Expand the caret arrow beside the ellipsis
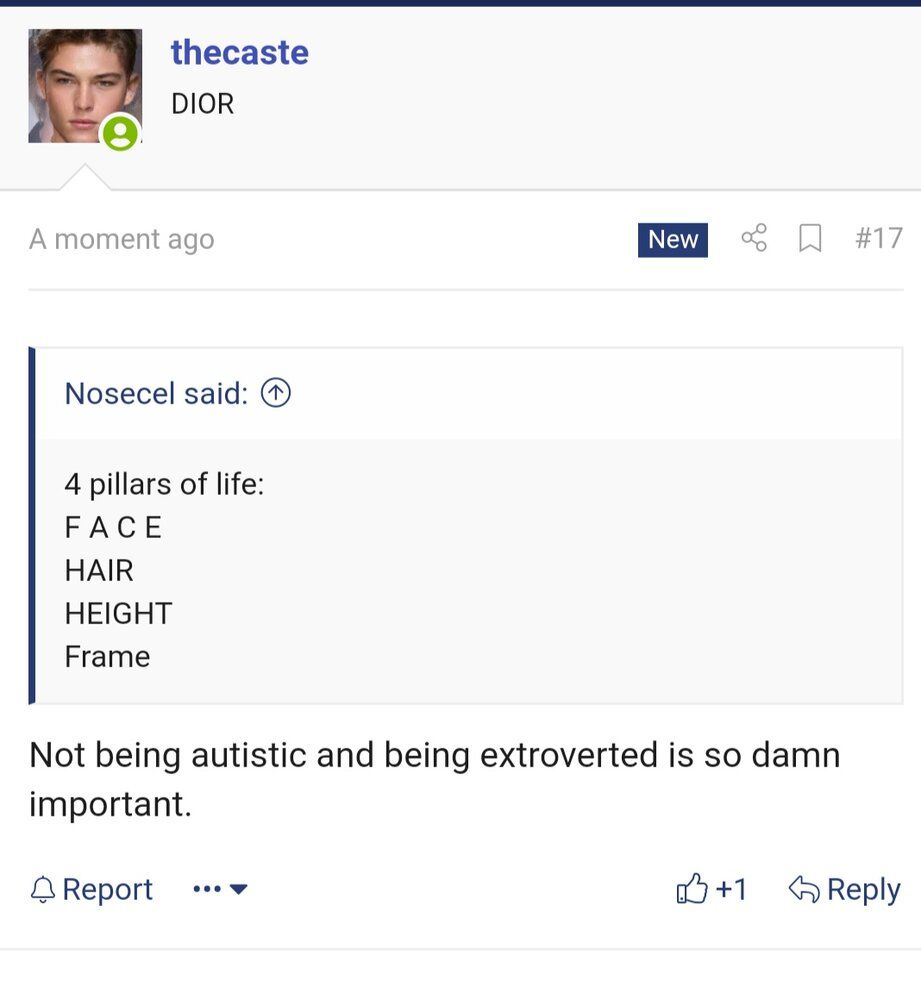This screenshot has width=921, height=1000. 239,889
